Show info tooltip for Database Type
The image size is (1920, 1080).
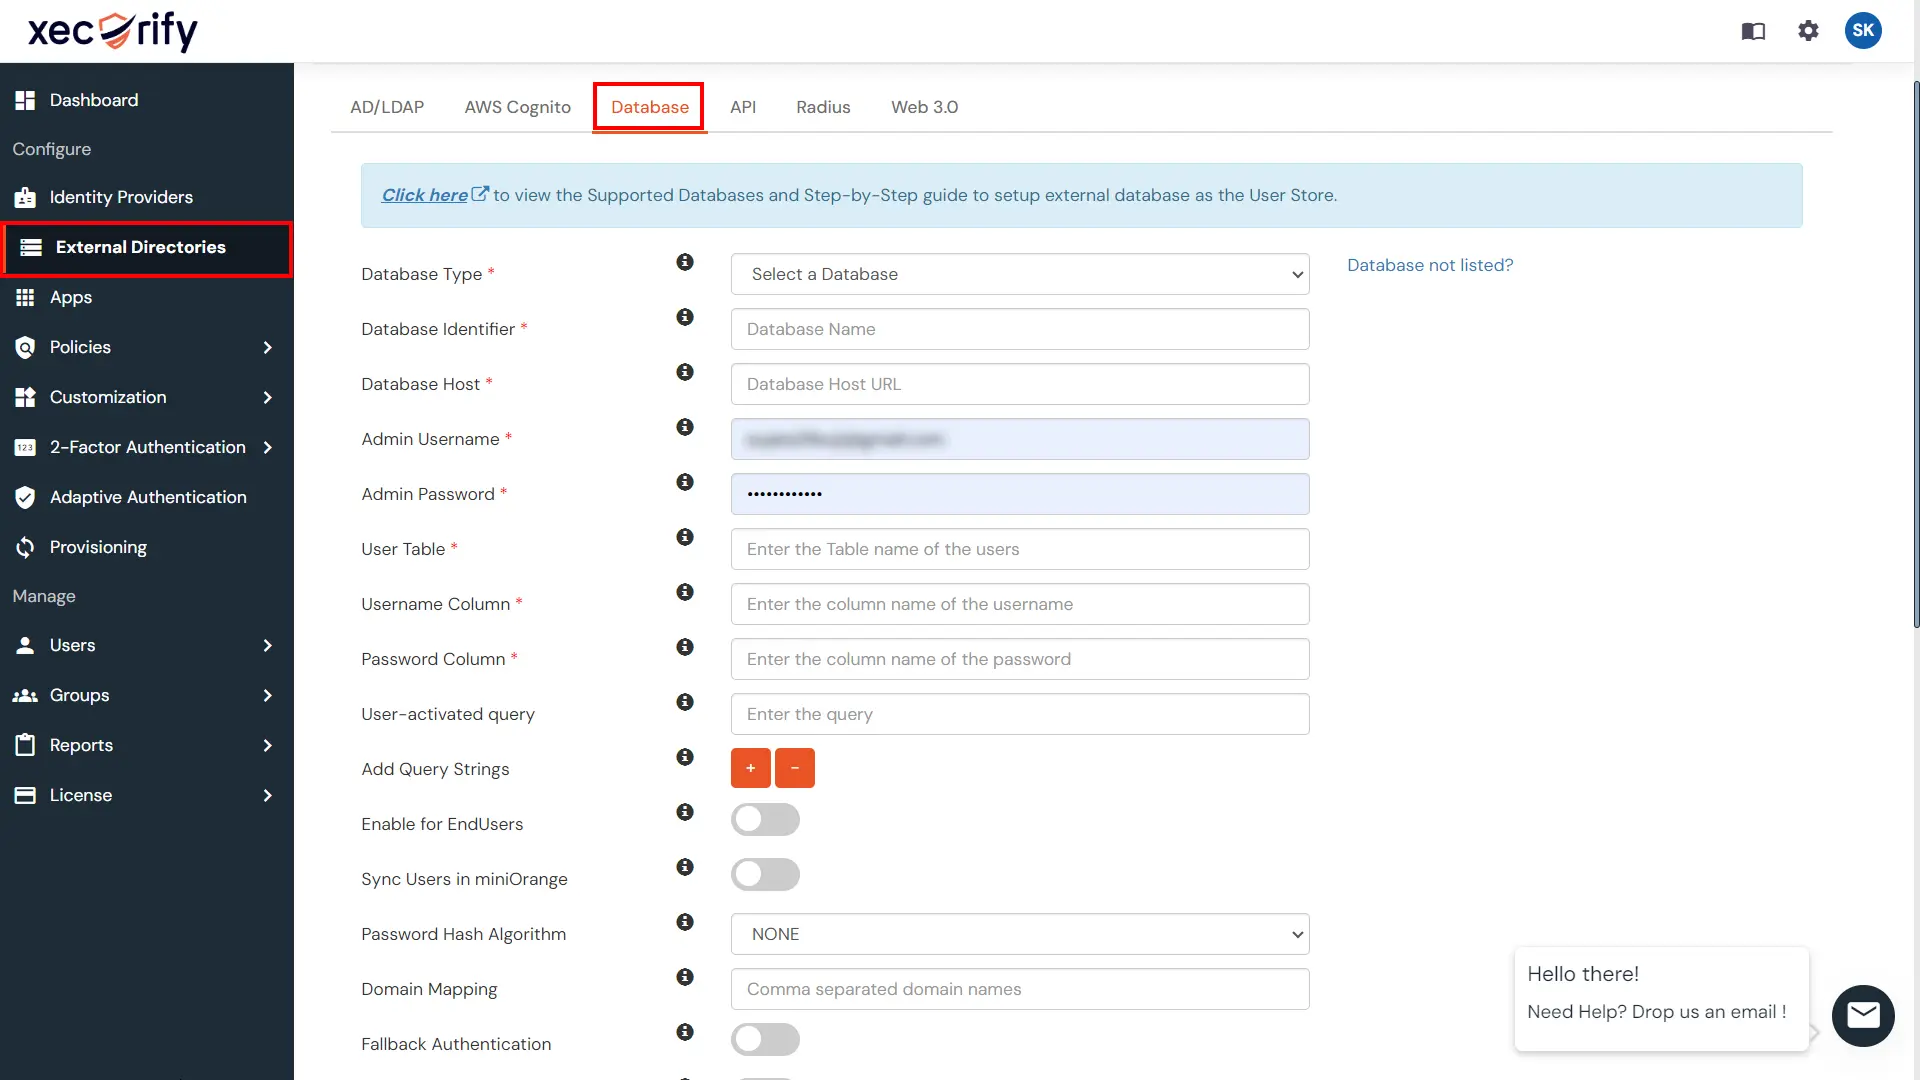(685, 262)
